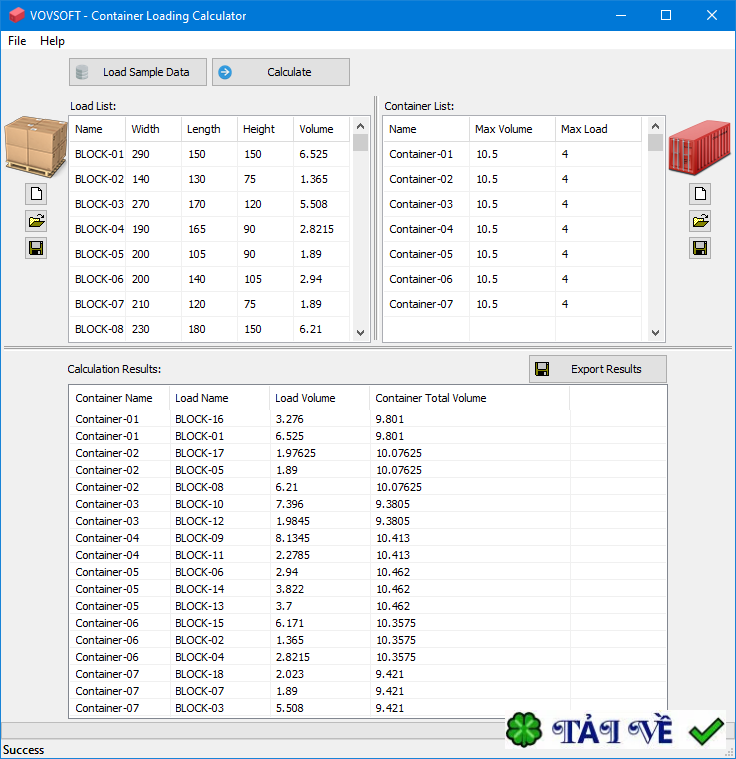Image resolution: width=736 pixels, height=759 pixels.
Task: Click Load Volume results column header
Action: (320, 398)
